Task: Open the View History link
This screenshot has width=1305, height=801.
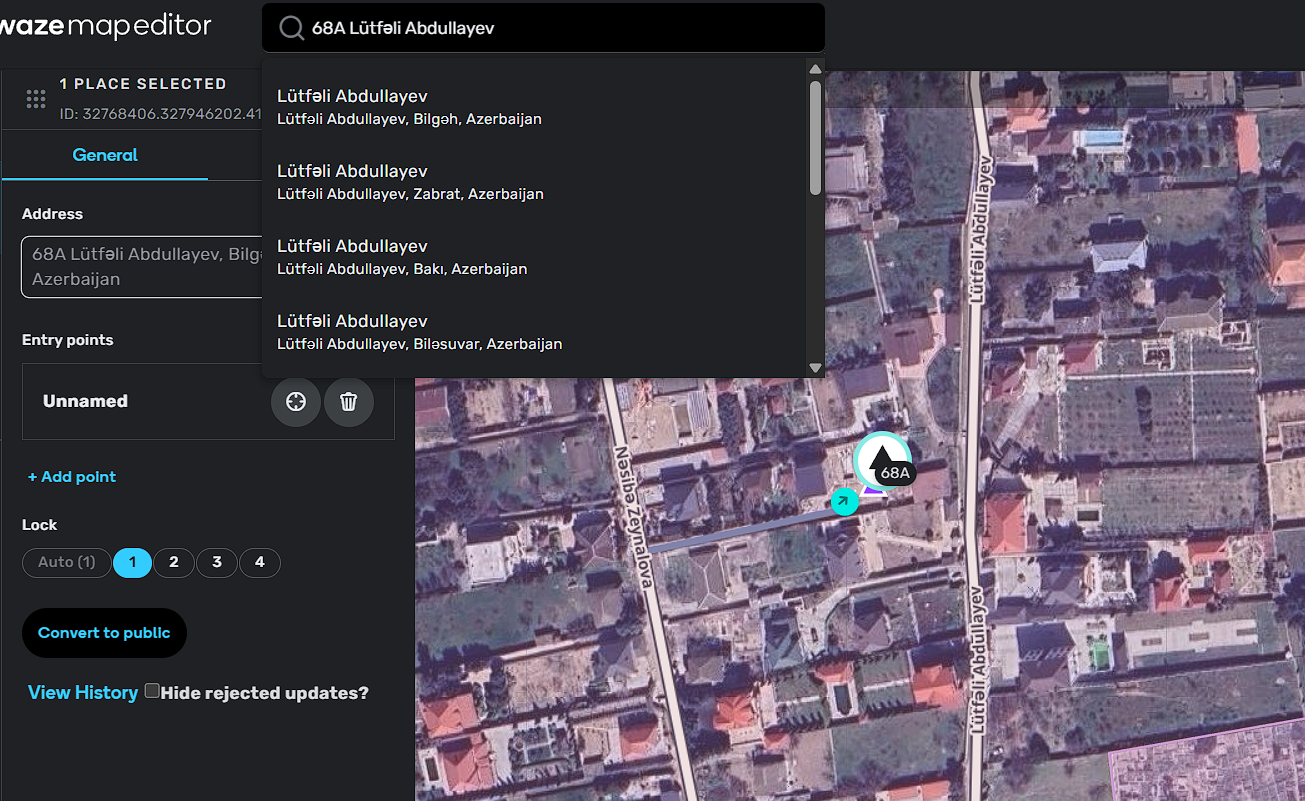Action: (x=83, y=692)
